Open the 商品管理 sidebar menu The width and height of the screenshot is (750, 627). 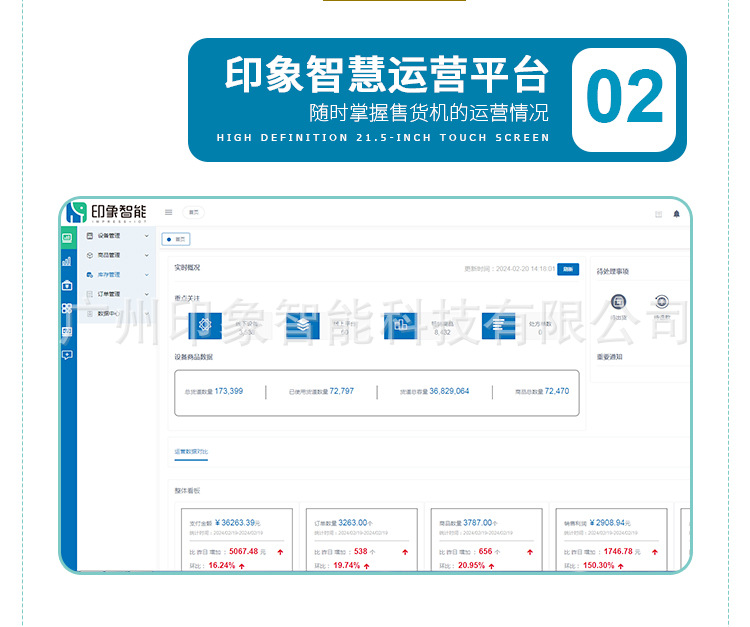pos(117,255)
